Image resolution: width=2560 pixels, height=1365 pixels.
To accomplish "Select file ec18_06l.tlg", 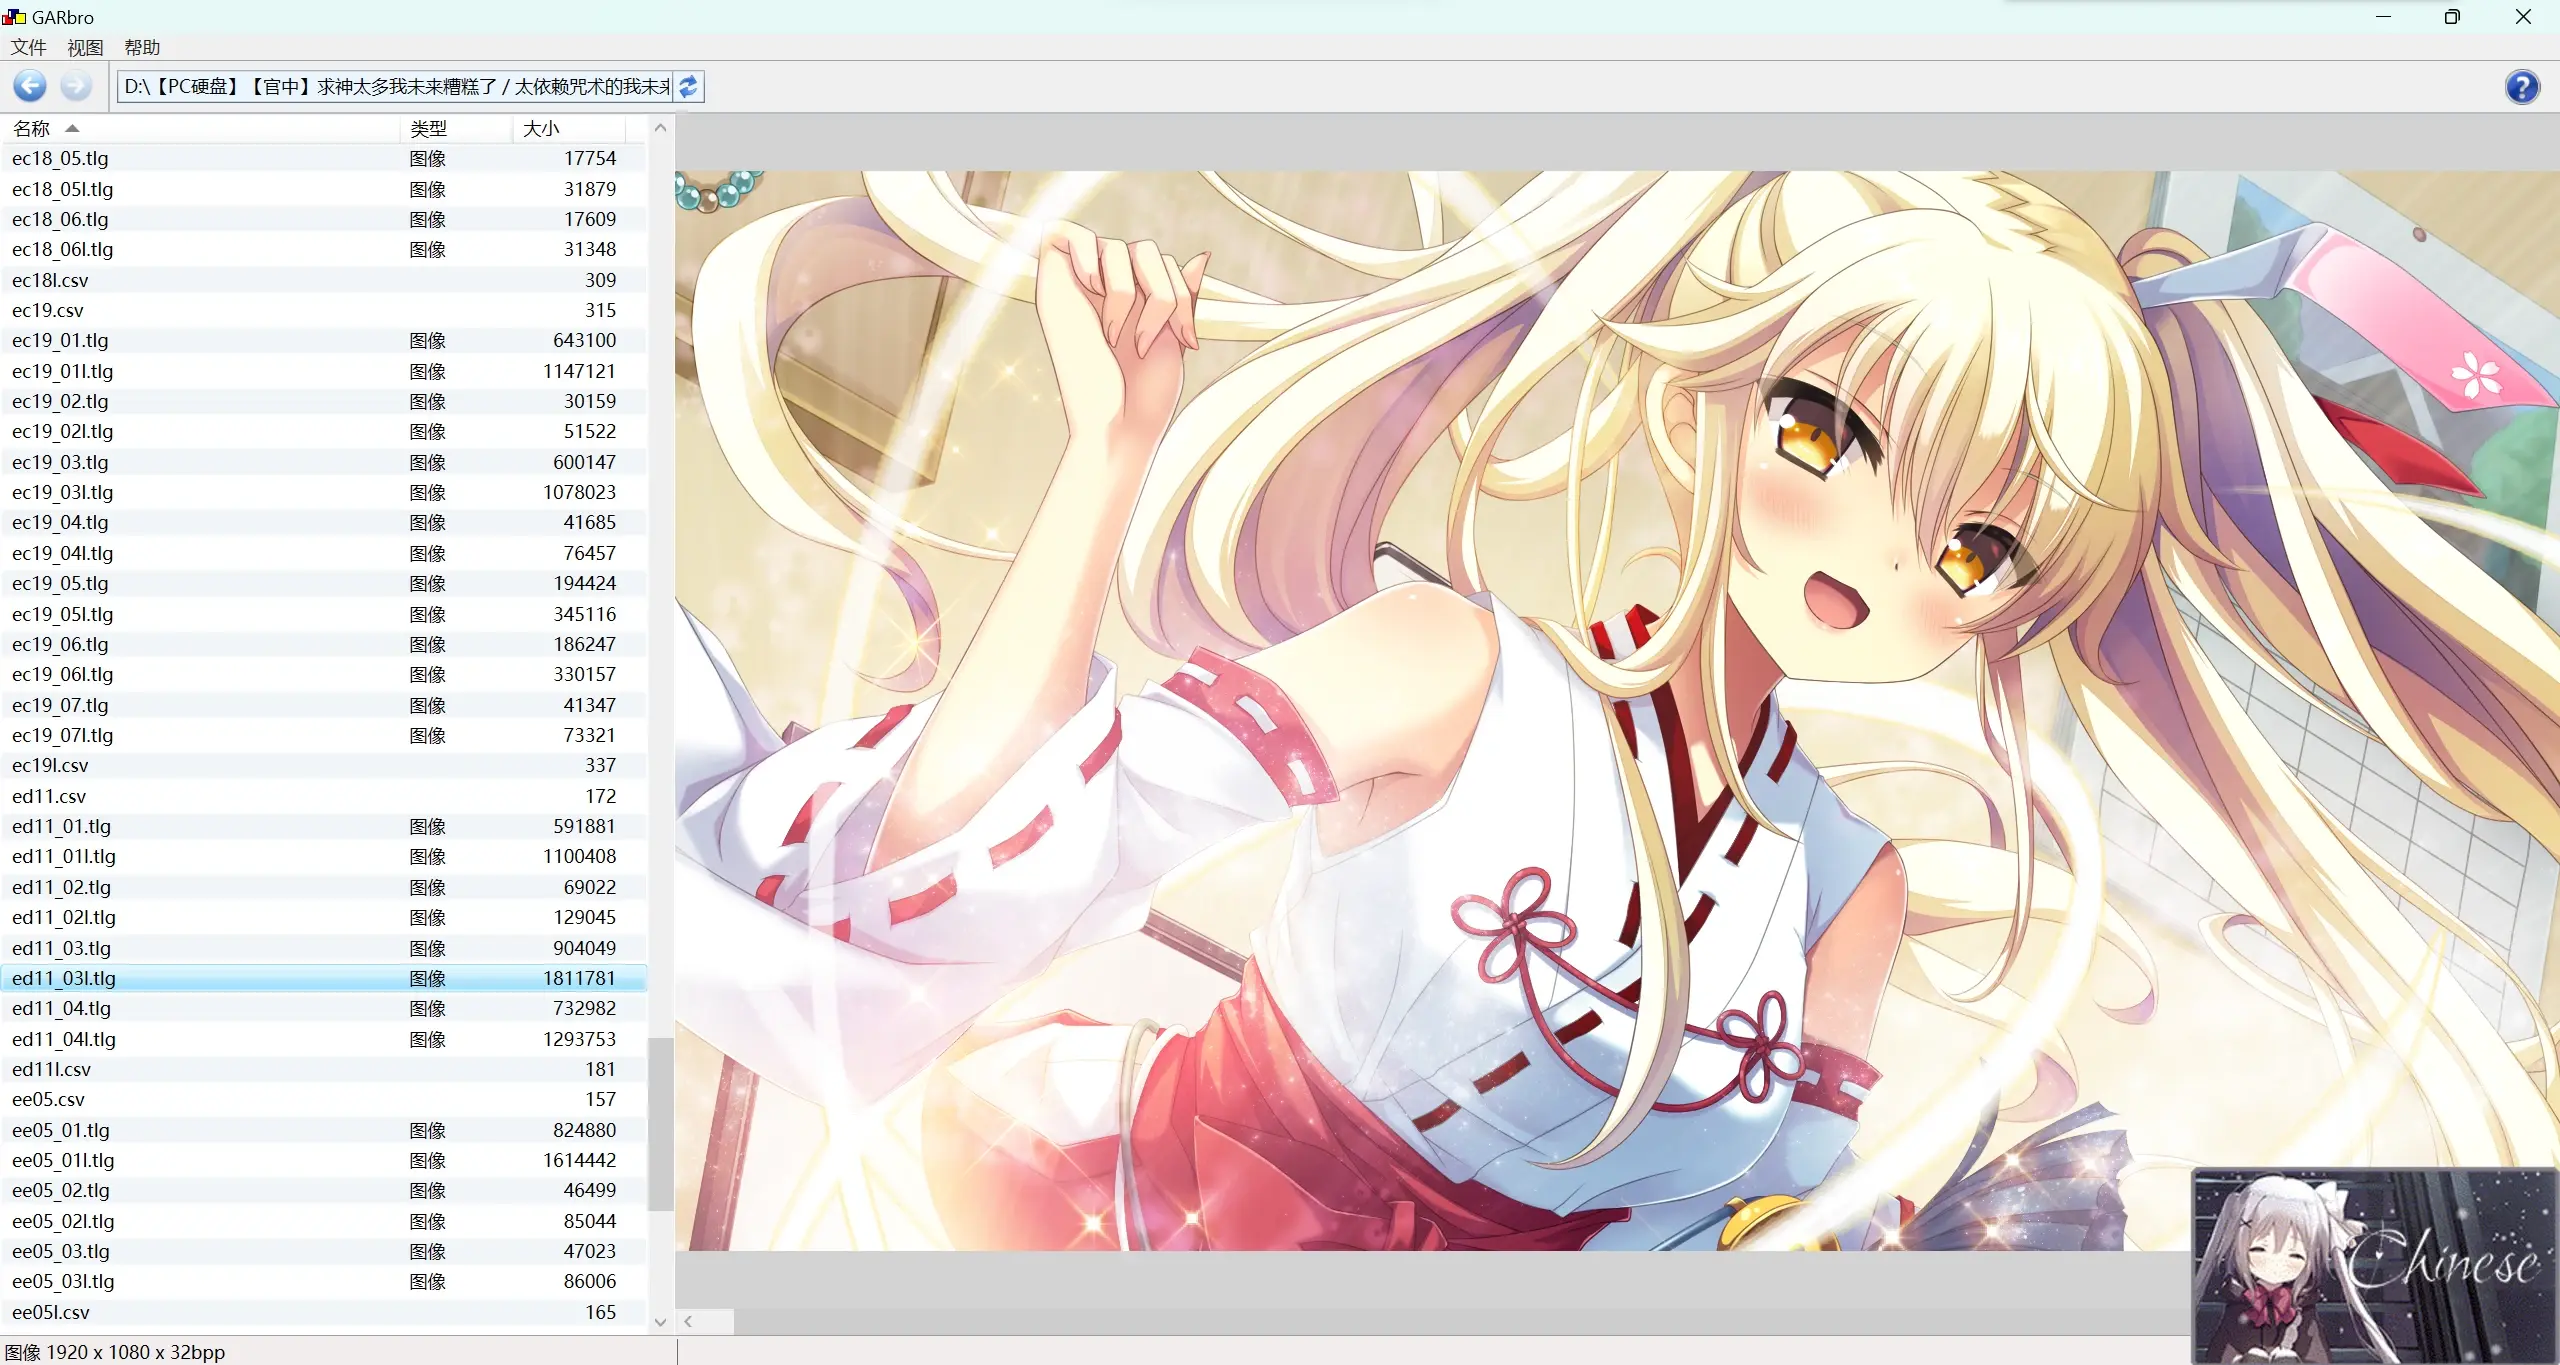I will 323,249.
